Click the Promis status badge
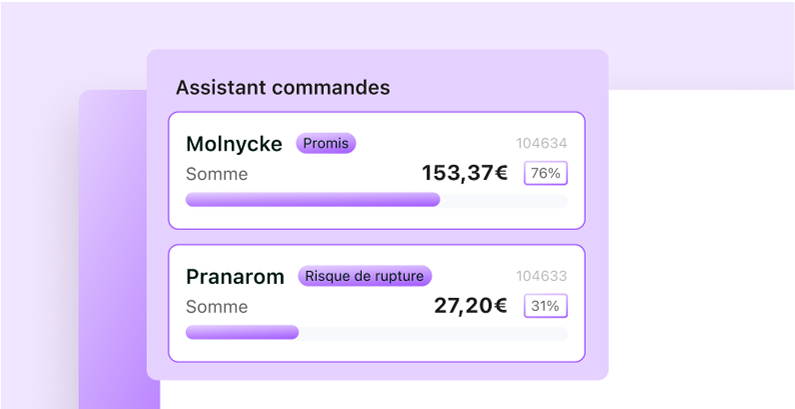The width and height of the screenshot is (795, 409). (326, 144)
